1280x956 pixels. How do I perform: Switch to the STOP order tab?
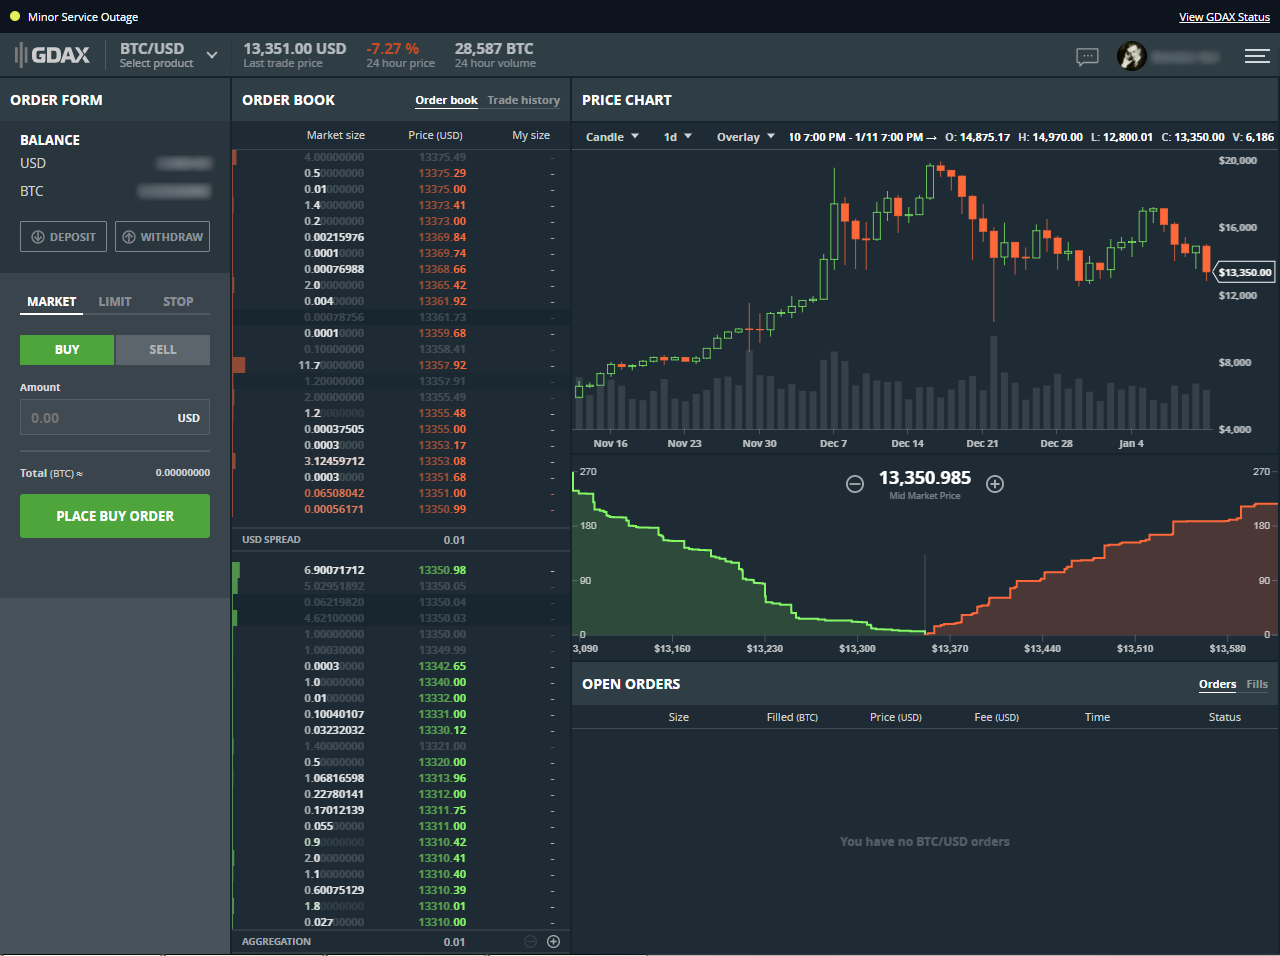[x=178, y=301]
